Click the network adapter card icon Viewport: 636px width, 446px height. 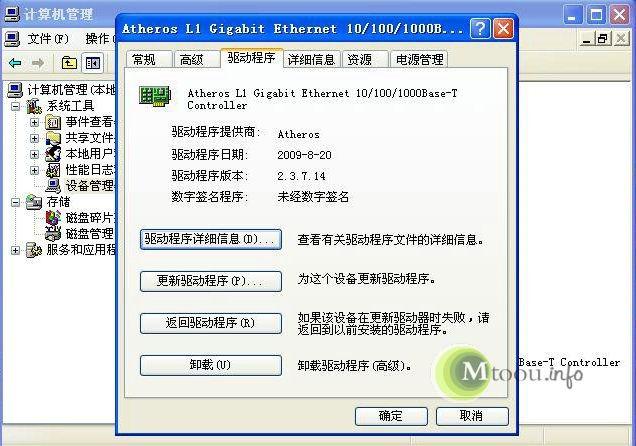click(155, 96)
